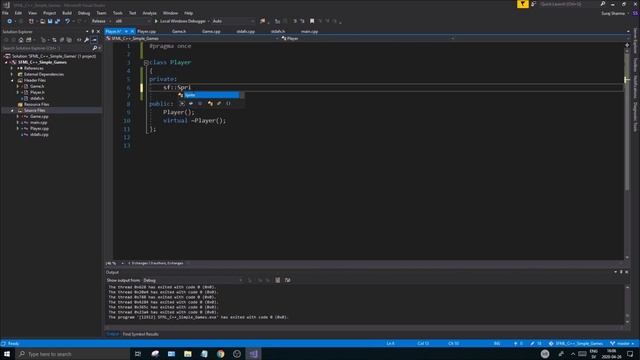Click the Save All toolbar icon
This screenshot has width=640, height=360.
click(x=57, y=21)
